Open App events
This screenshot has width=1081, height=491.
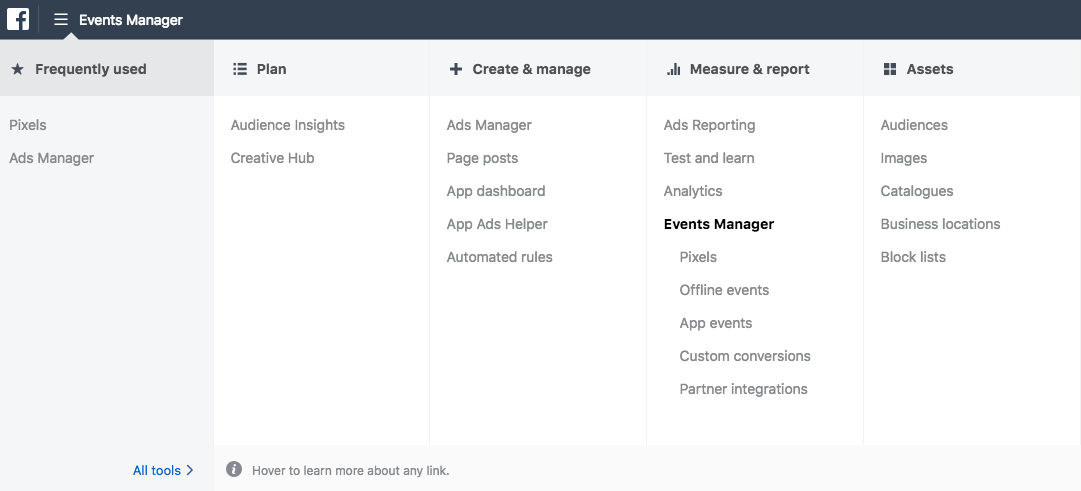click(x=716, y=323)
